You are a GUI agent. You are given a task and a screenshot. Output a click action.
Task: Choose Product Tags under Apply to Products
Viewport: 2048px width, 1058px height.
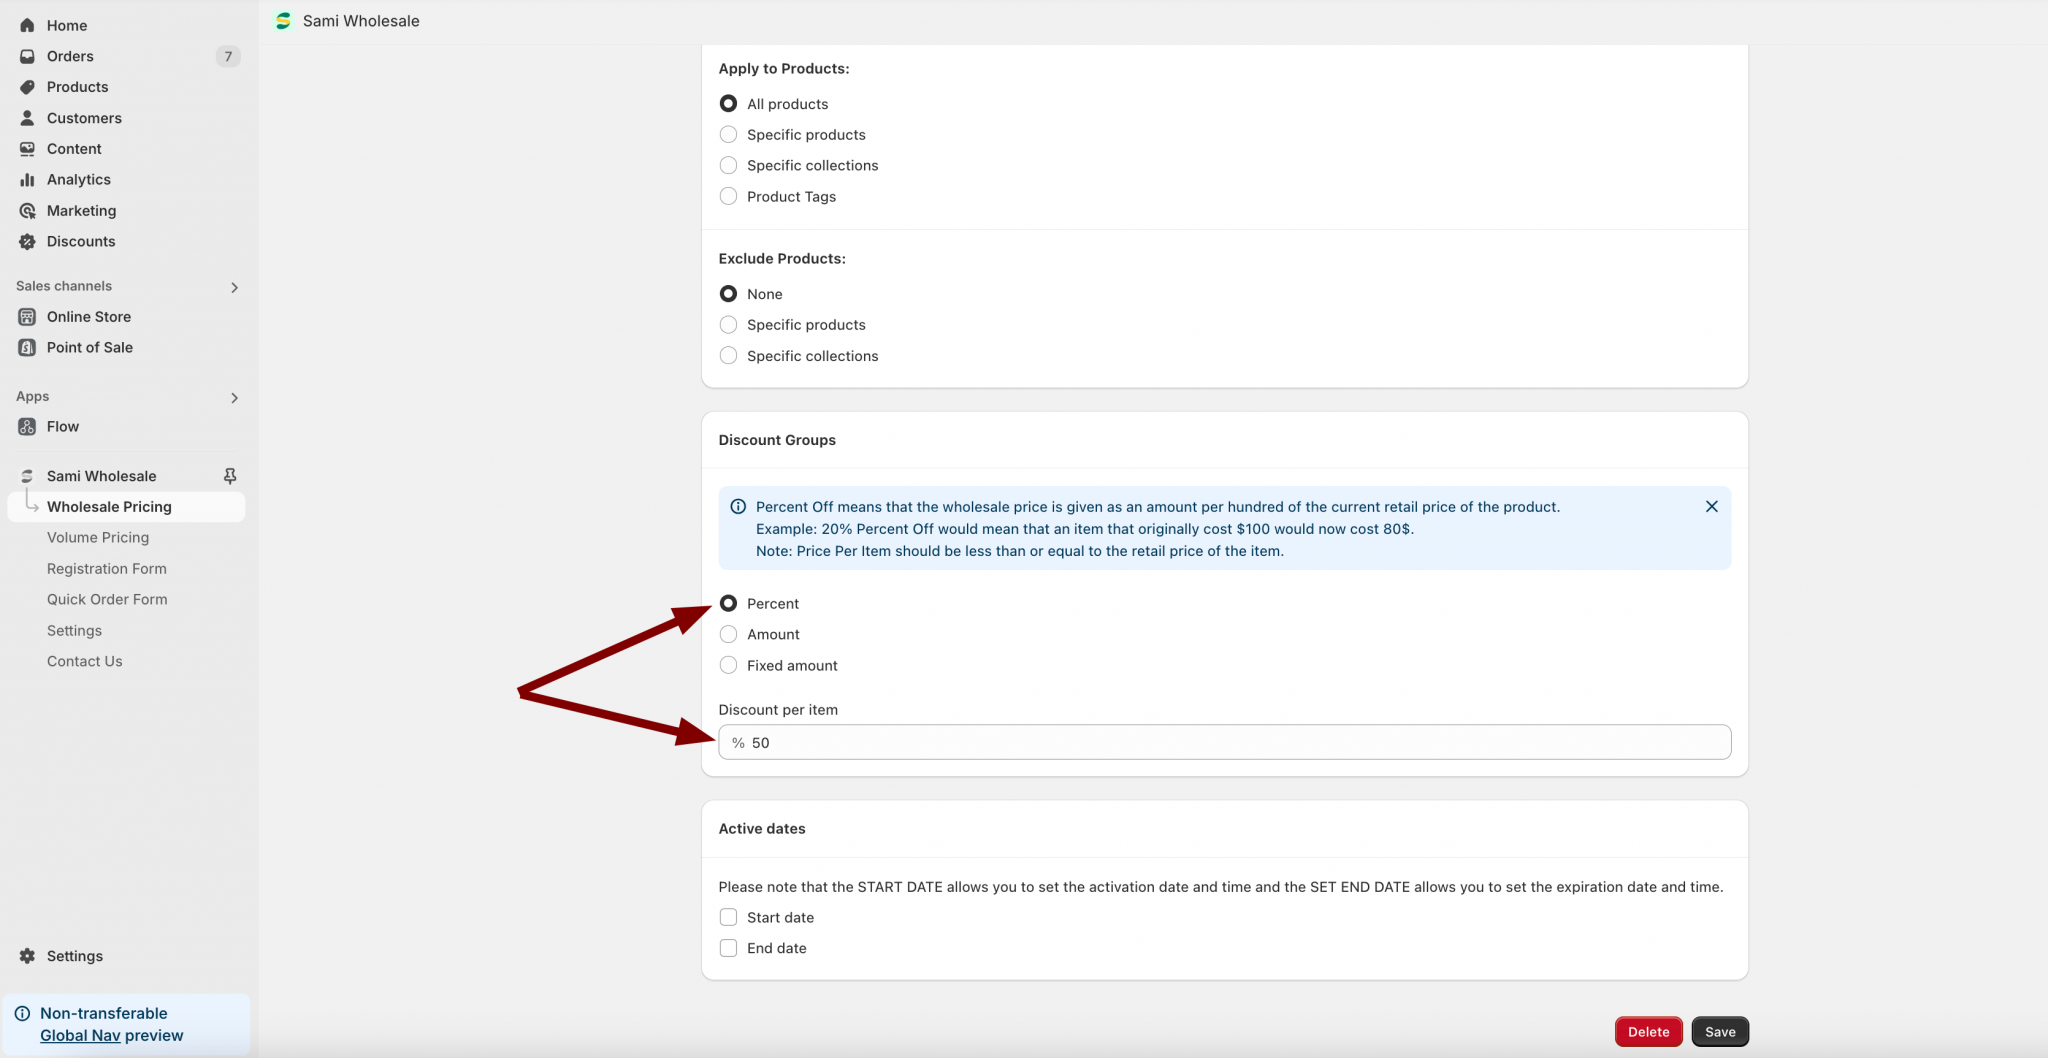728,197
